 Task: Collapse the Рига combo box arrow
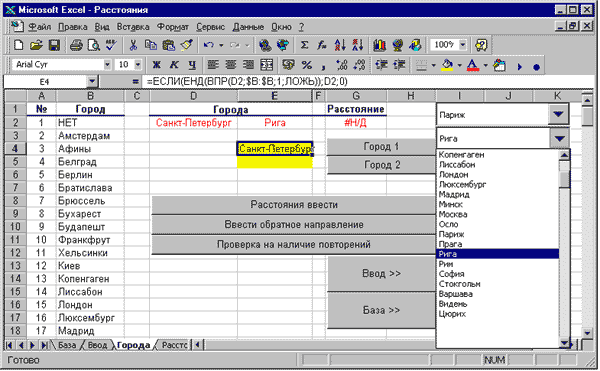click(x=559, y=138)
